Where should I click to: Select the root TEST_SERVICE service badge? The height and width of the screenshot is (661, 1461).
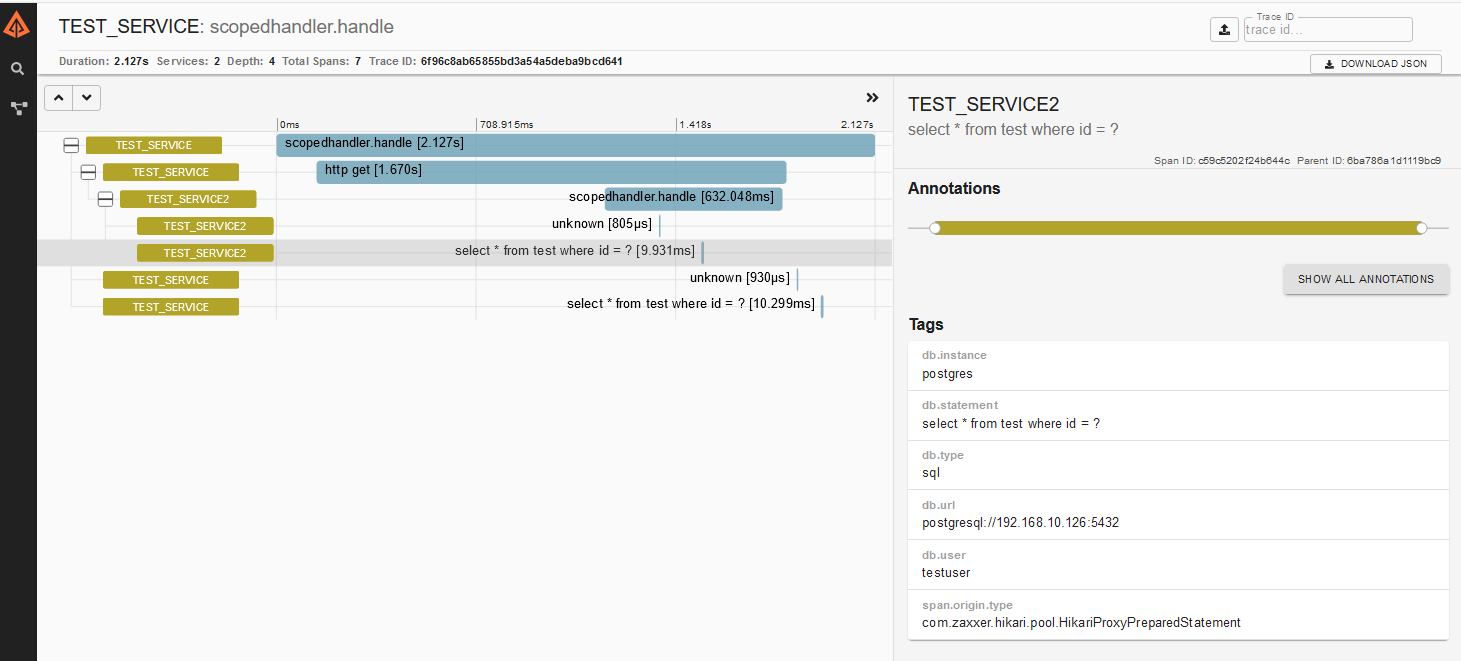pyautogui.click(x=153, y=145)
